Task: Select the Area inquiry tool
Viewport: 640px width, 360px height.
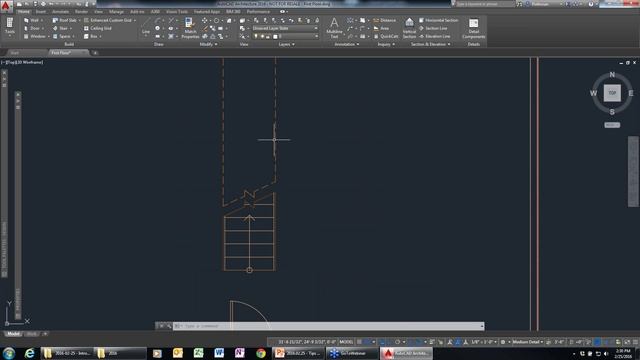Action: click(381, 28)
